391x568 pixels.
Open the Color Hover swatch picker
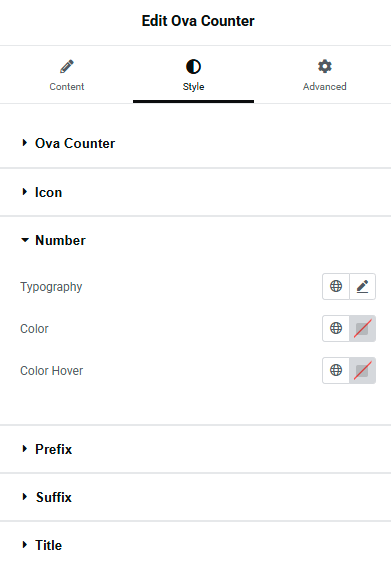pos(362,370)
